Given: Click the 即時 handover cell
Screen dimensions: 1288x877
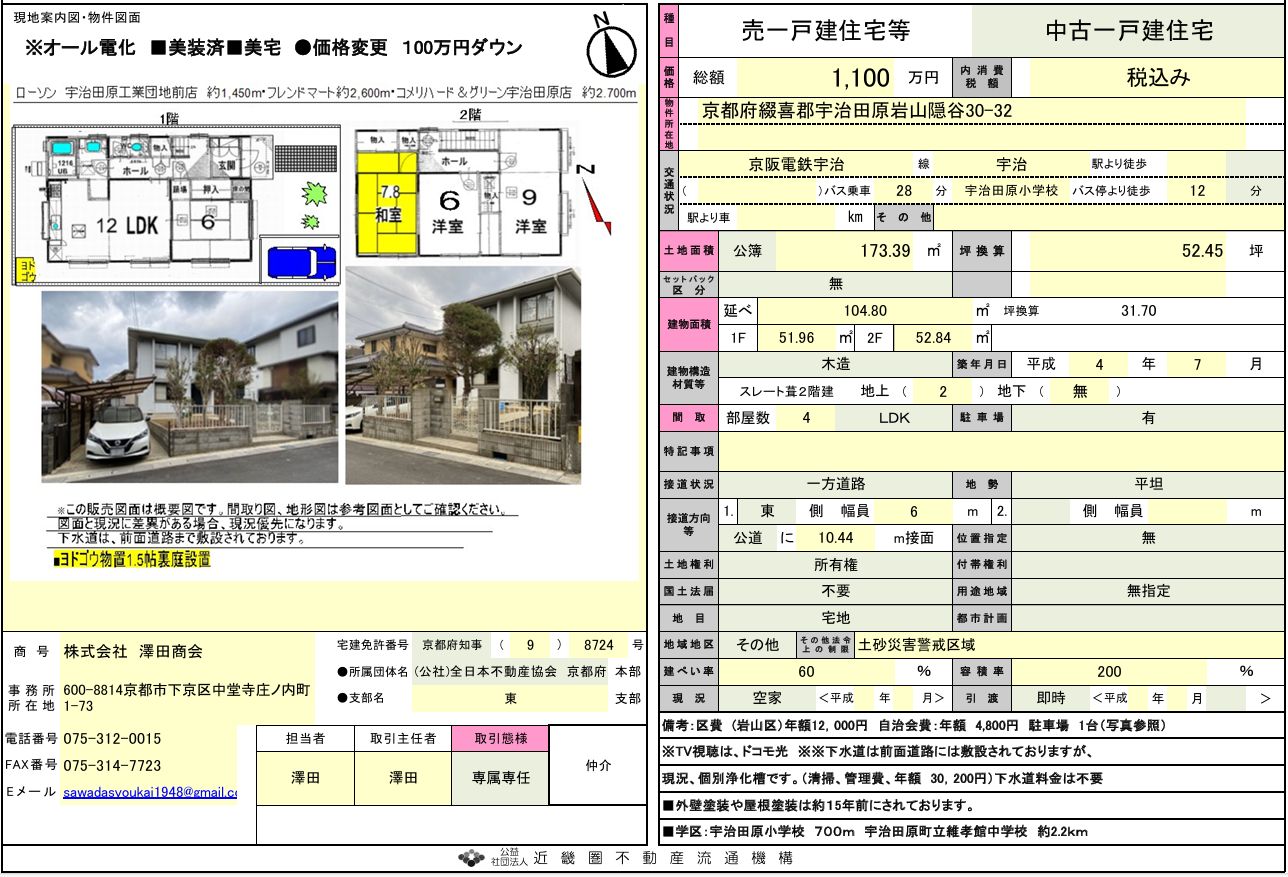Looking at the screenshot, I should point(1050,698).
